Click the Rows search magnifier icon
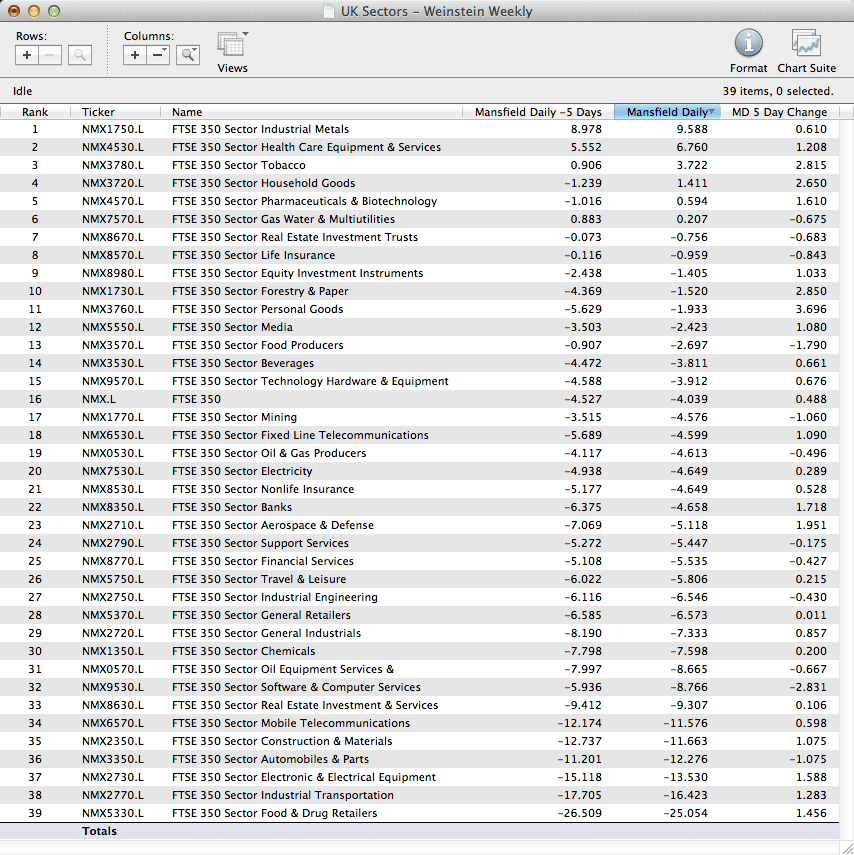This screenshot has height=855, width=854. [x=80, y=55]
